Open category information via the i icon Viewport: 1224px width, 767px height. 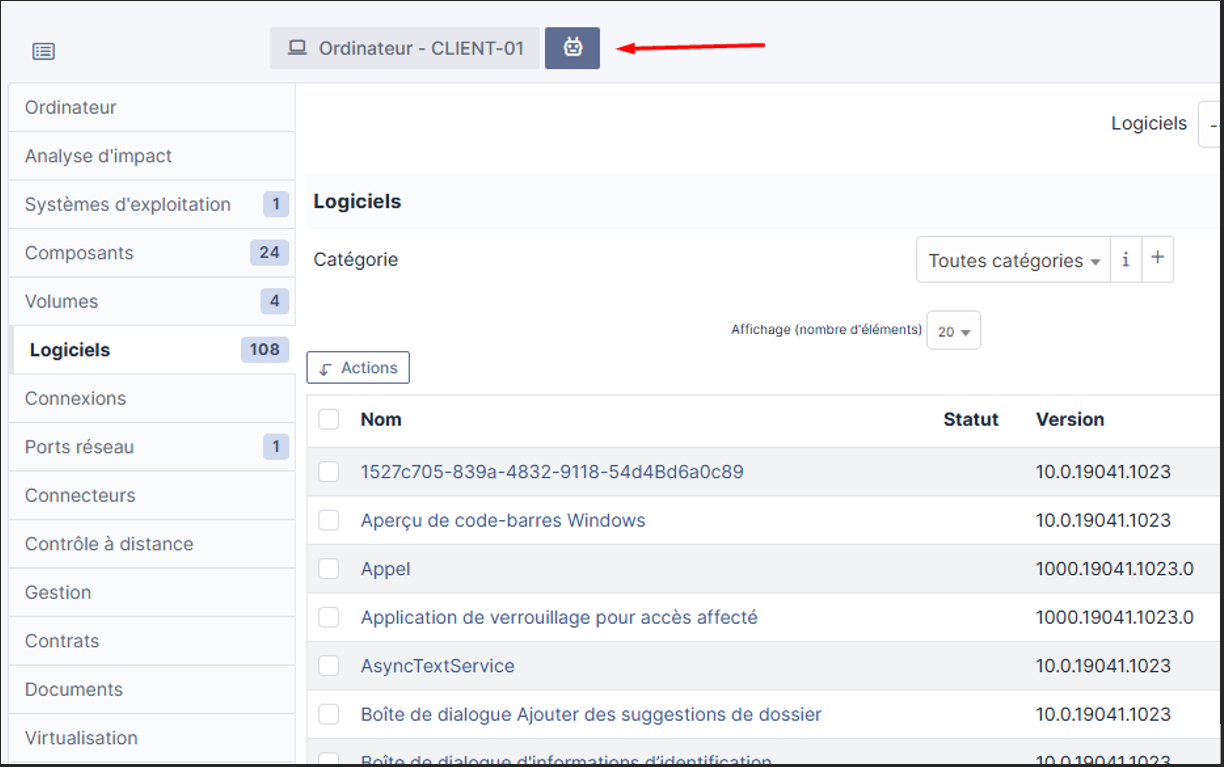point(1126,259)
